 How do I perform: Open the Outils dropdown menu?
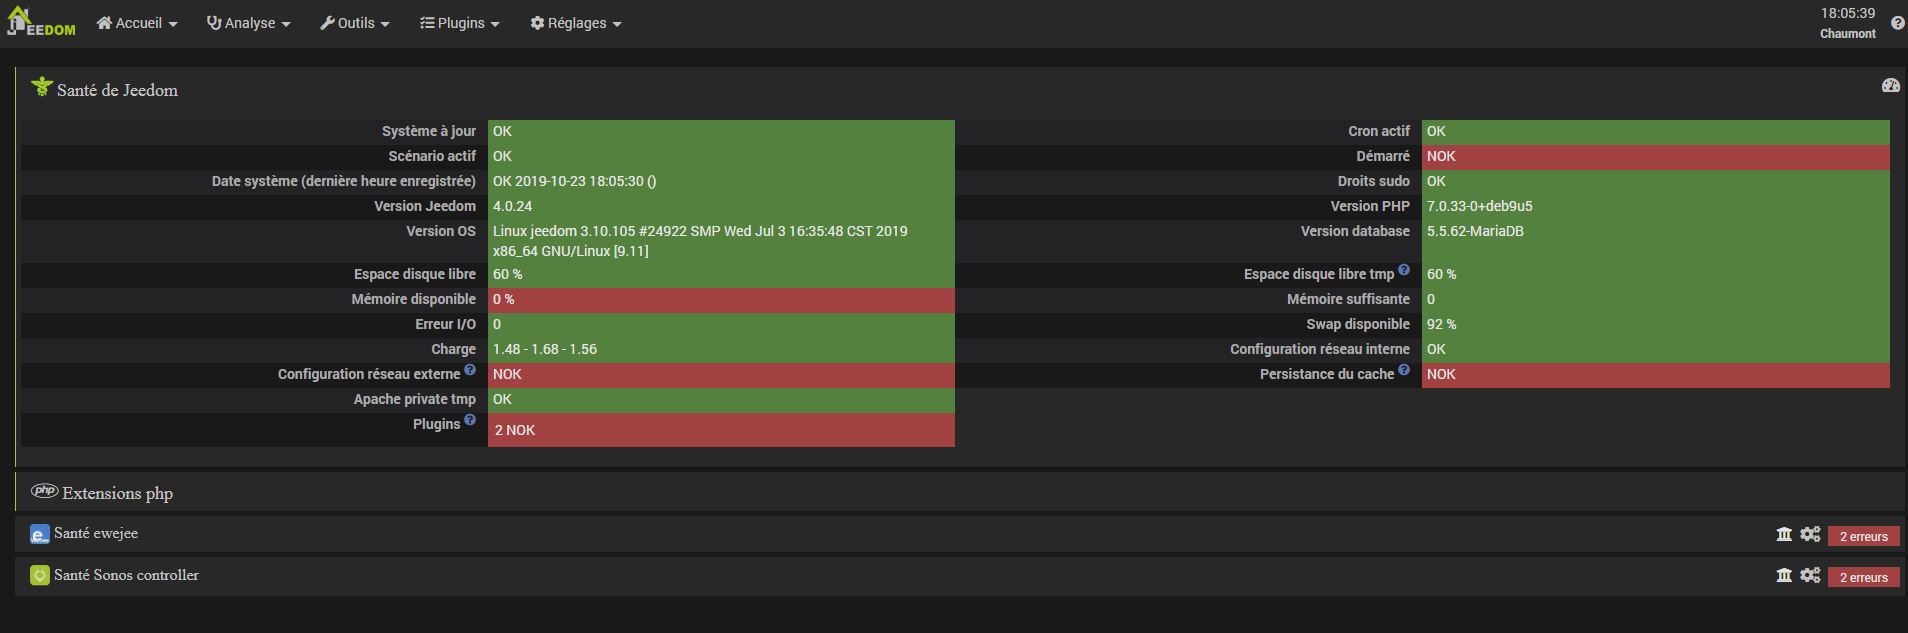tap(355, 23)
